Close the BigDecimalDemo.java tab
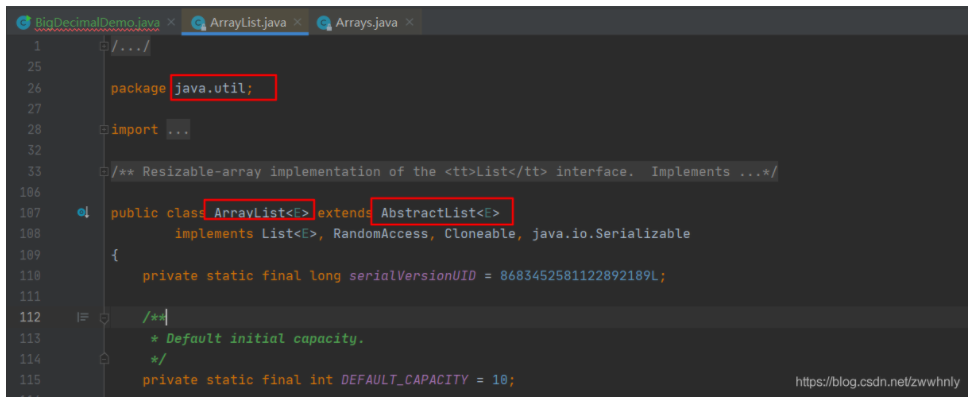Image resolution: width=974 pixels, height=404 pixels. (171, 23)
